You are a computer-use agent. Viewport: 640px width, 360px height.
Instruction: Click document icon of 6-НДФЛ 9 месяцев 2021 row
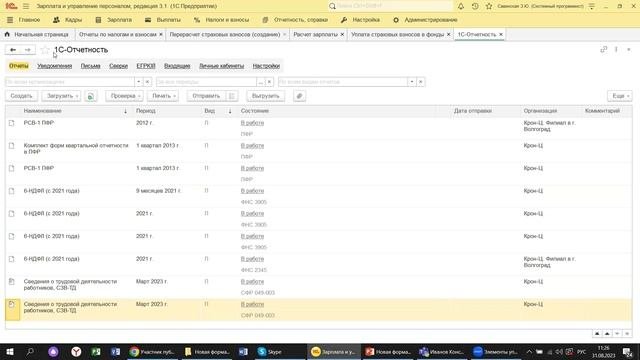(11, 191)
